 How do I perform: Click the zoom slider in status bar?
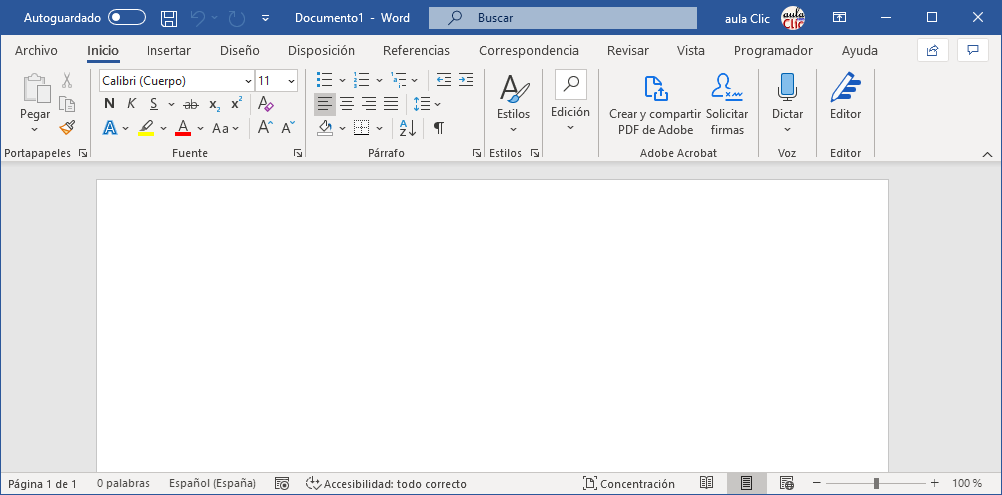876,484
